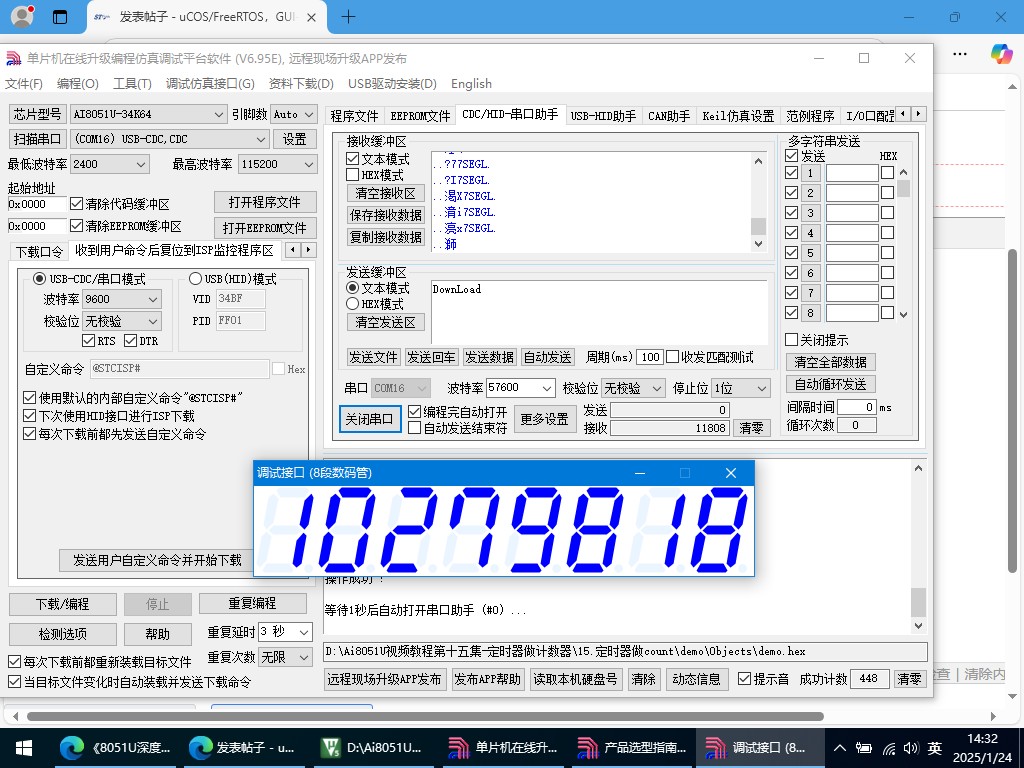Open 停止位 1位 dropdown

click(741, 388)
